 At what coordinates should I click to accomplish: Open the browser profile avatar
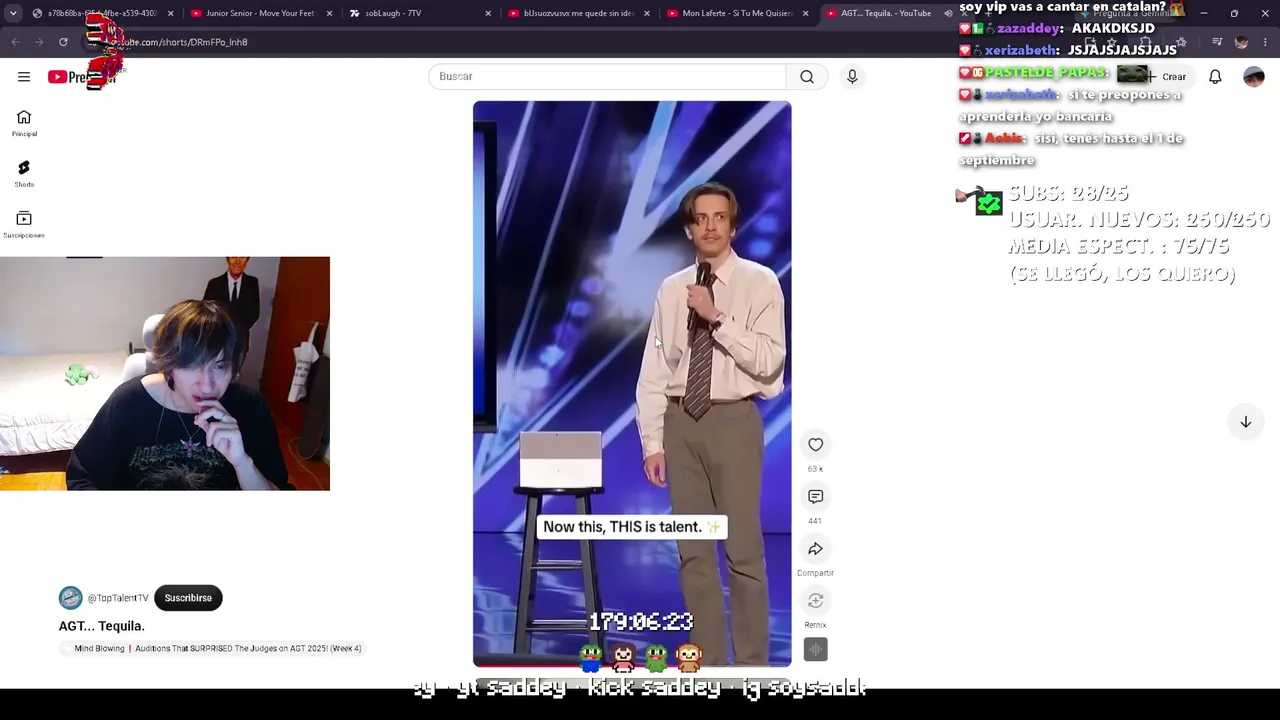(x=1242, y=42)
